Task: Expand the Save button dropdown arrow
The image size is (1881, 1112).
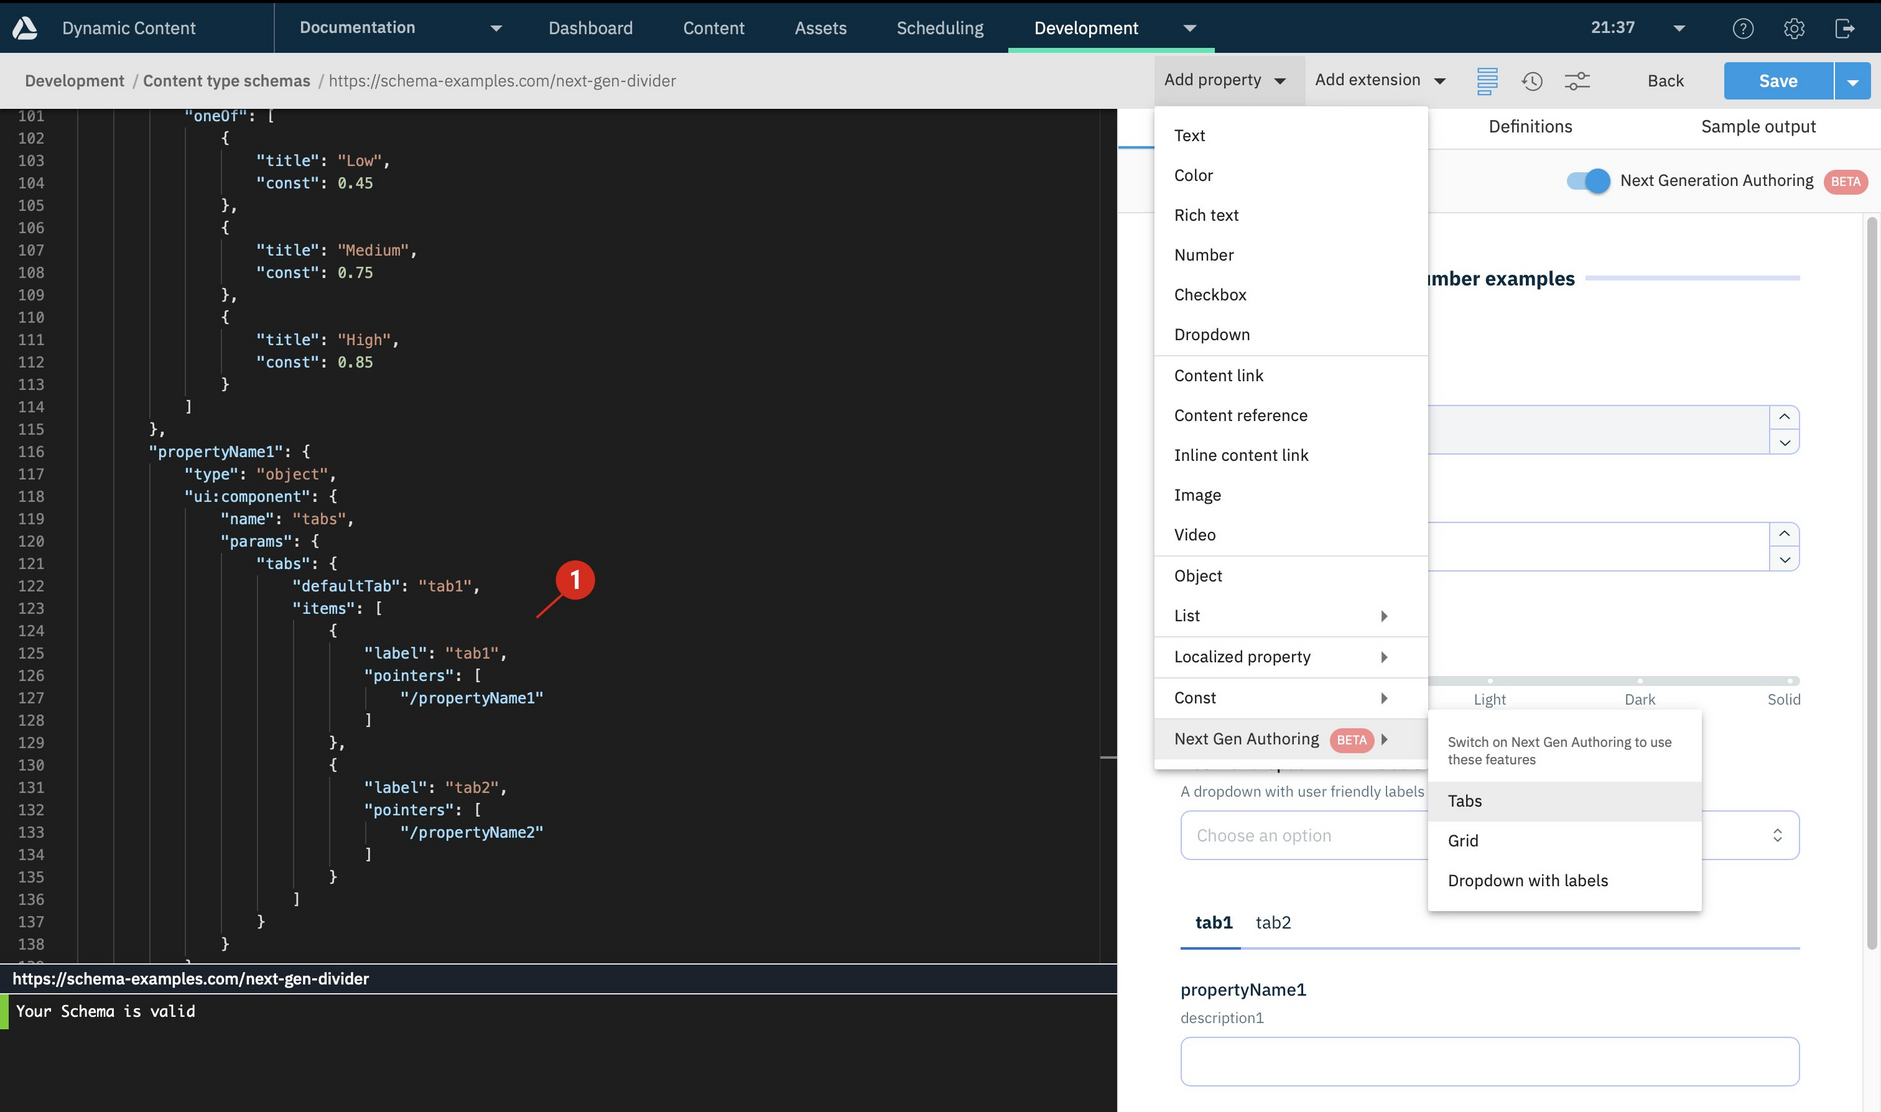Action: [x=1853, y=81]
